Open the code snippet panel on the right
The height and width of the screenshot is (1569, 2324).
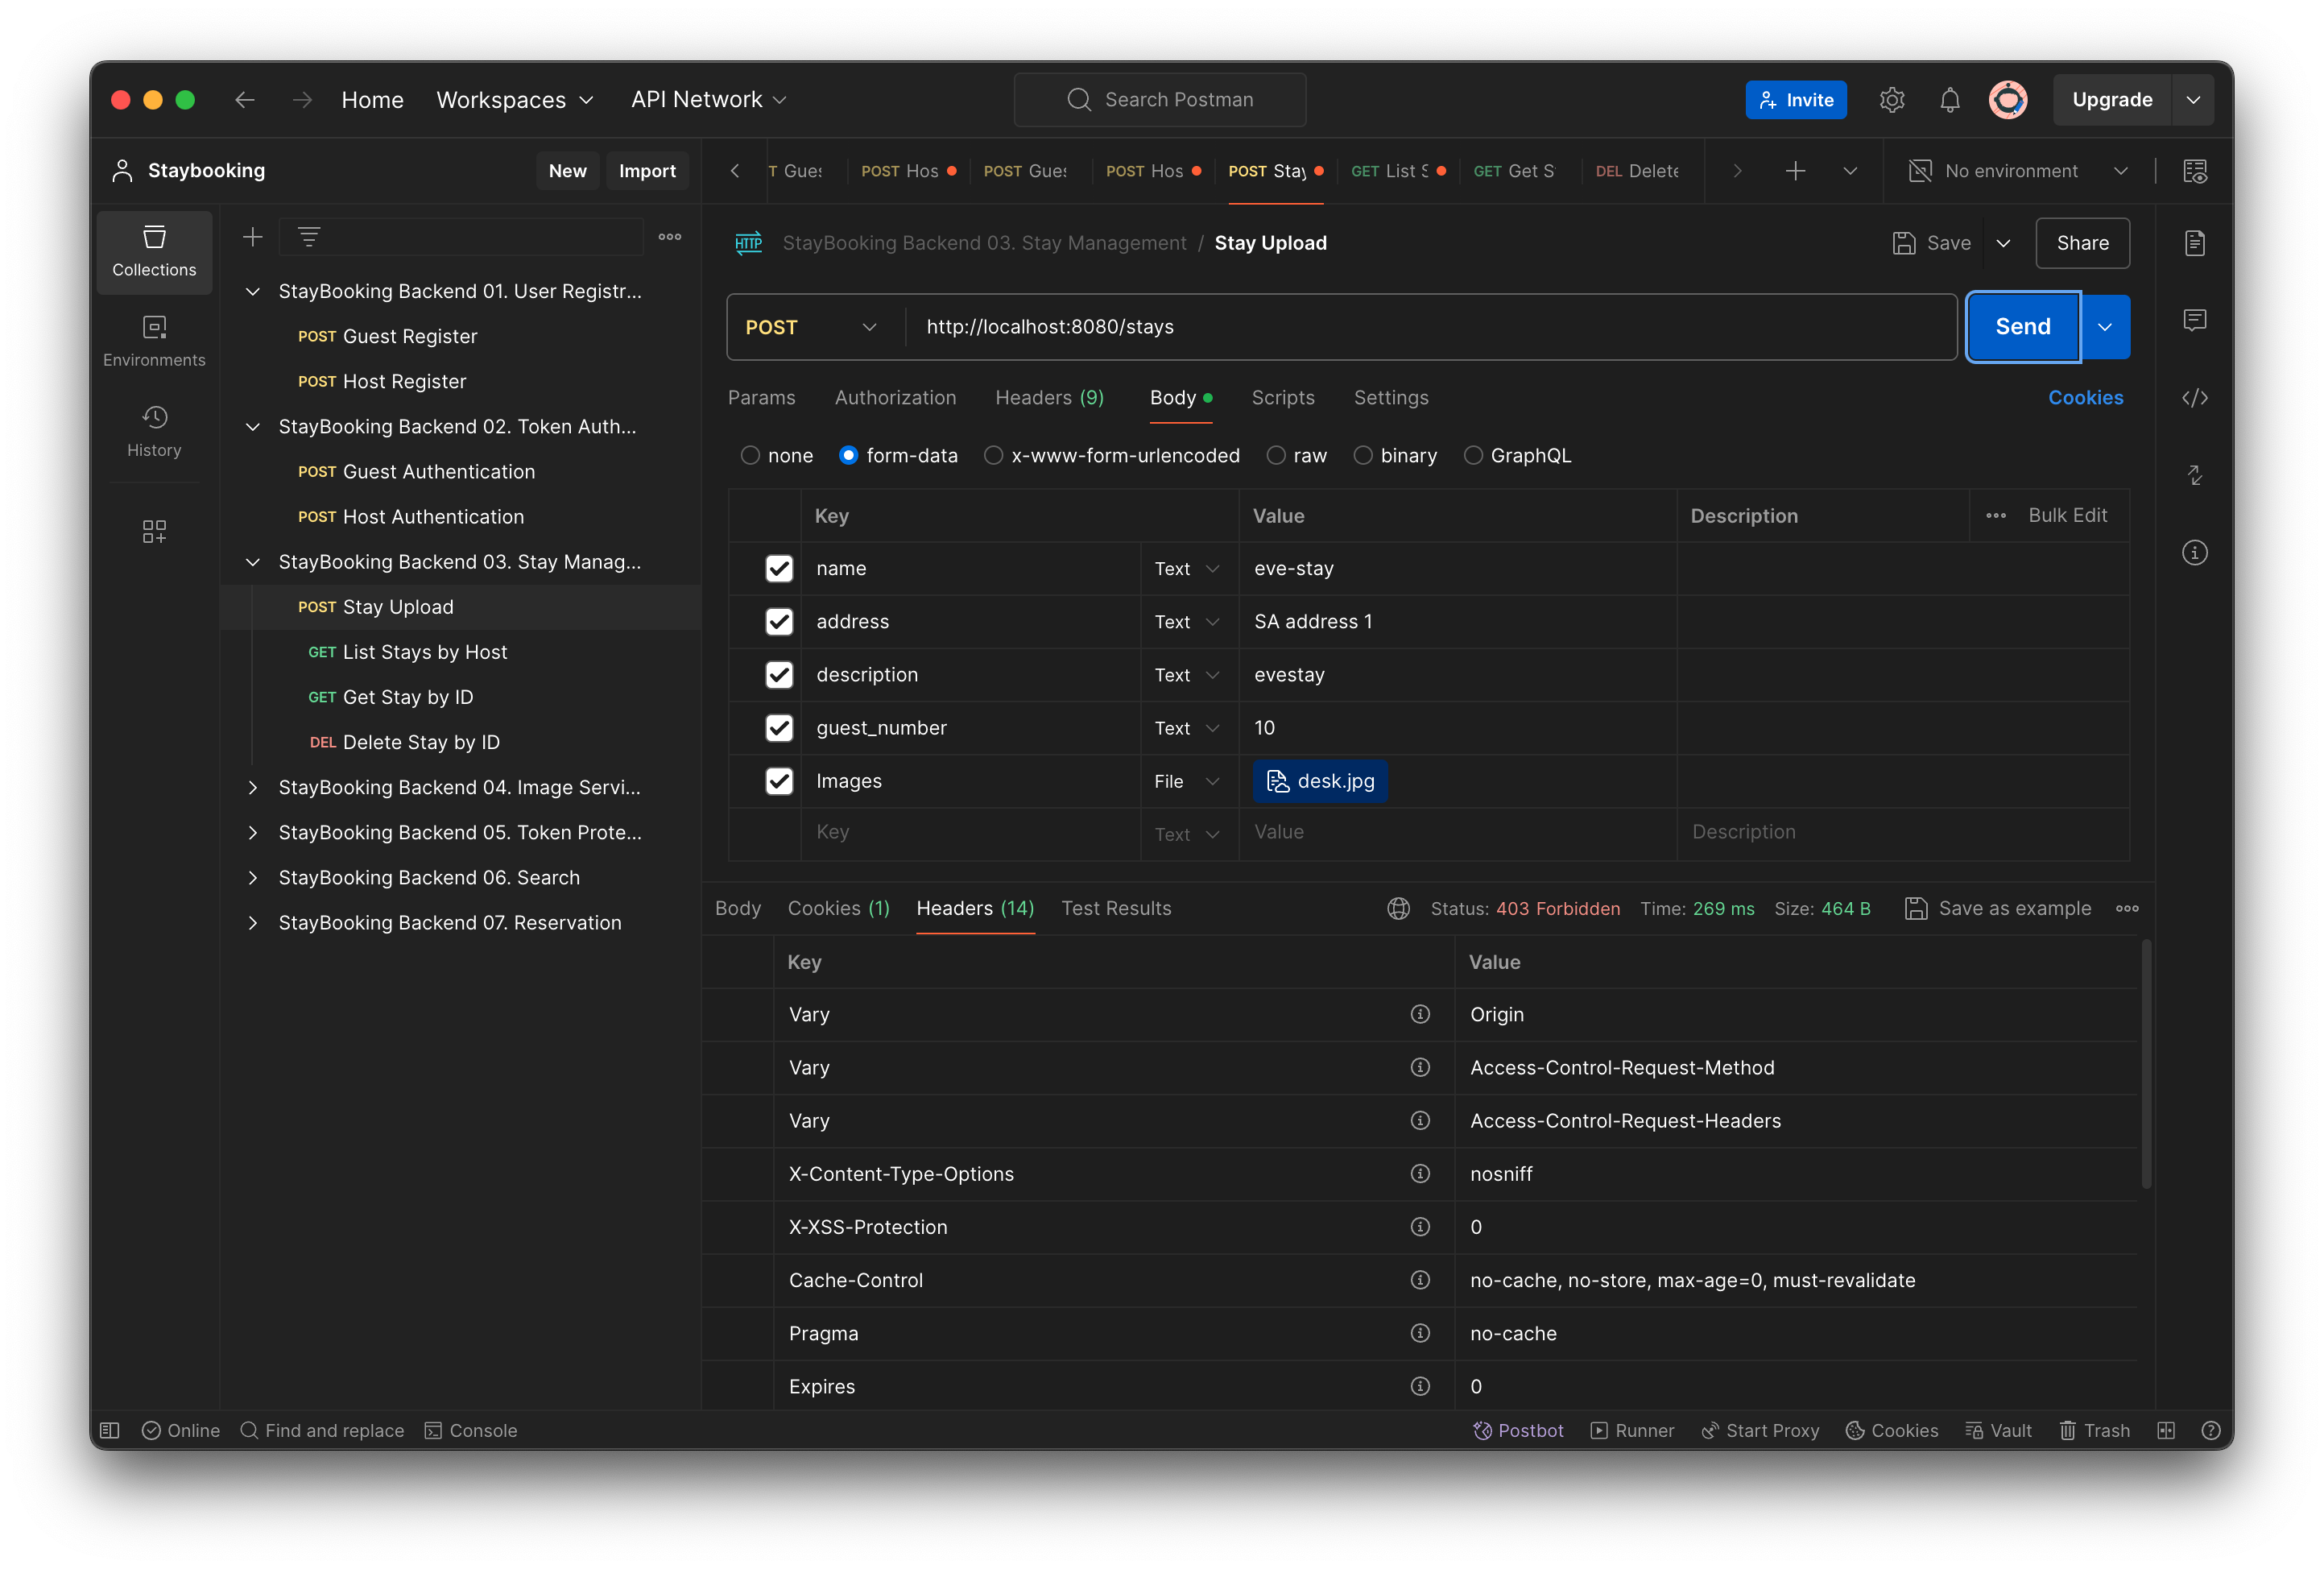2195,397
